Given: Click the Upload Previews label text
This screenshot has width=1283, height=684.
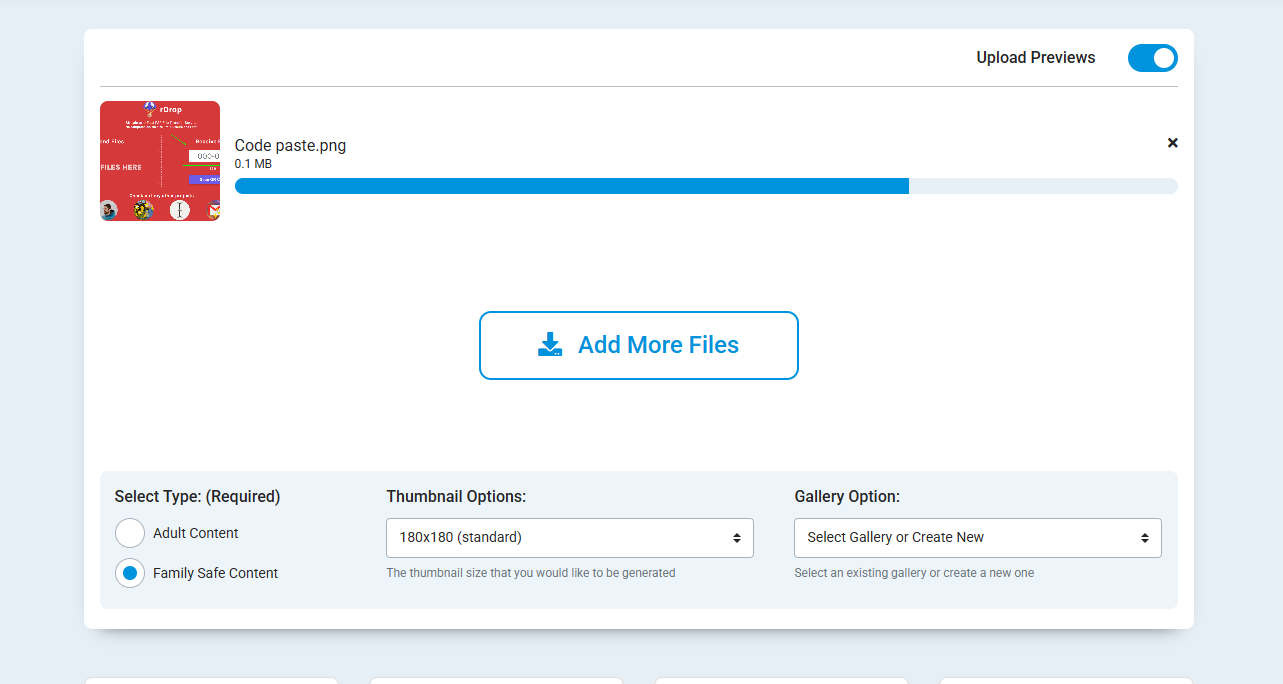Looking at the screenshot, I should point(1035,57).
